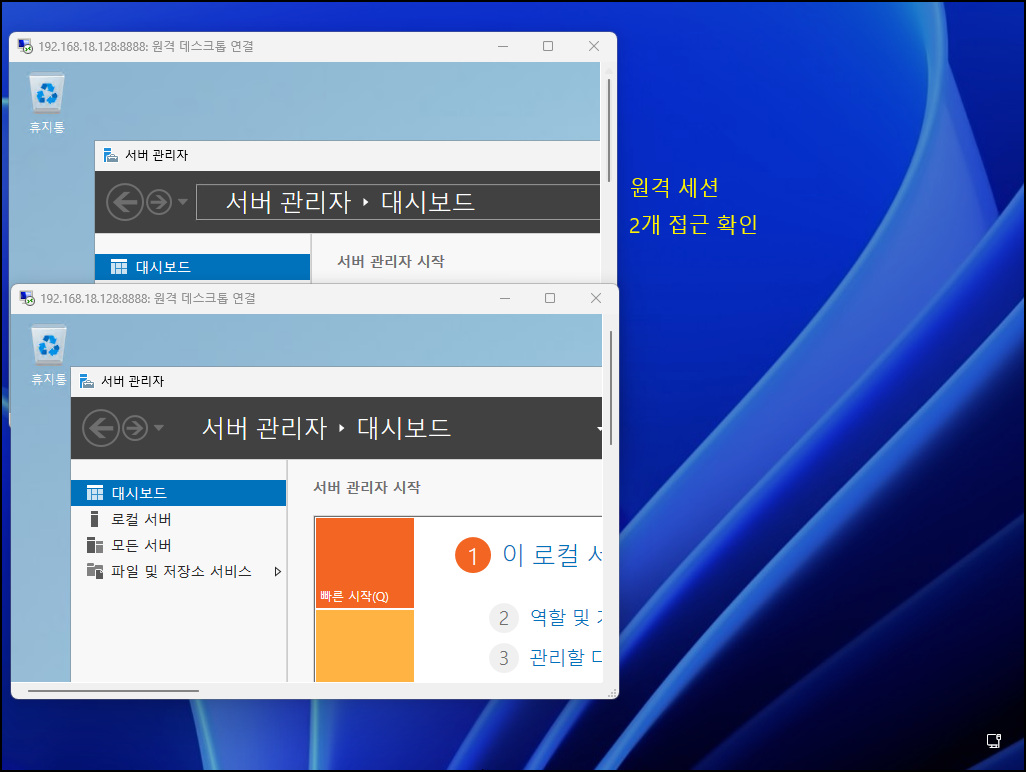This screenshot has height=772, width=1026.
Task: Click monitor icon at desktop bottom-right corner
Action: click(994, 741)
